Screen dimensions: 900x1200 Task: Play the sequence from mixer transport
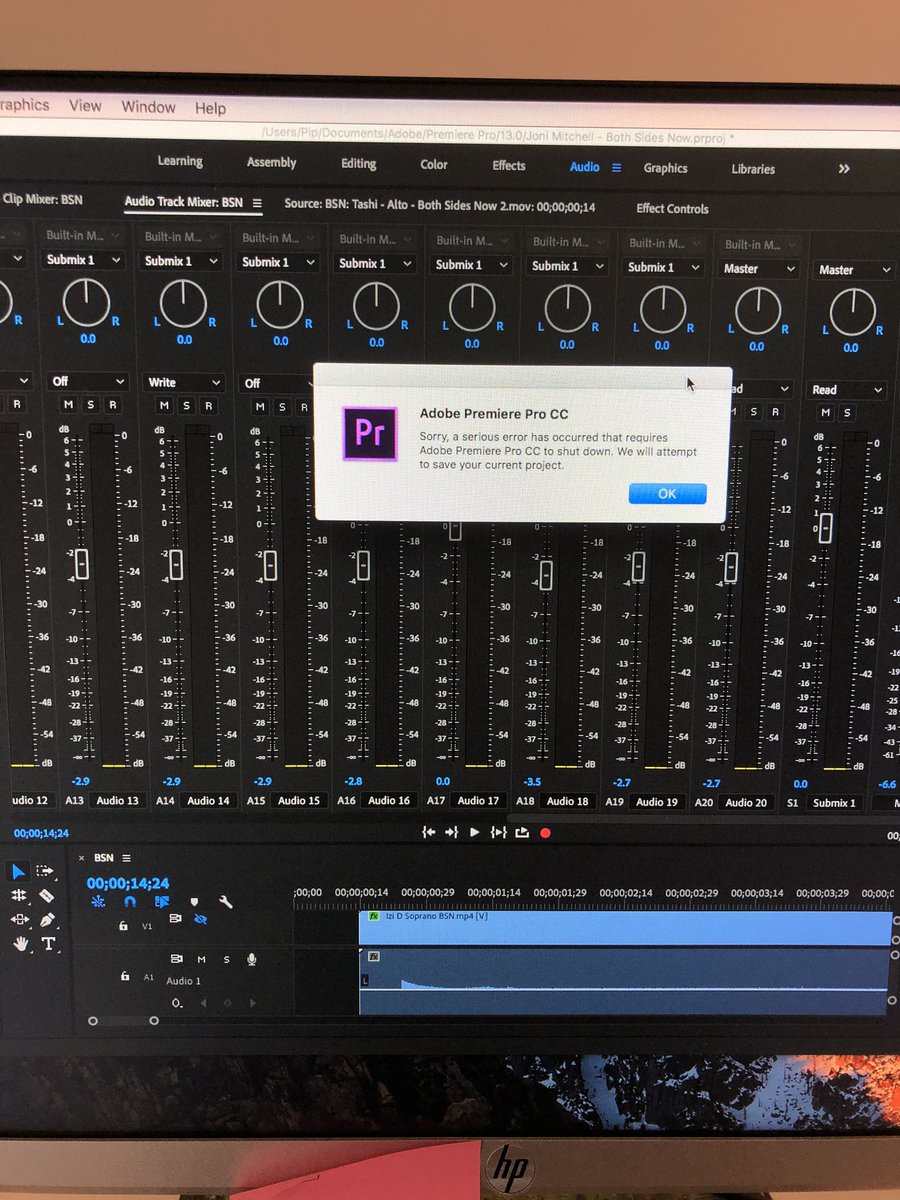coord(475,832)
